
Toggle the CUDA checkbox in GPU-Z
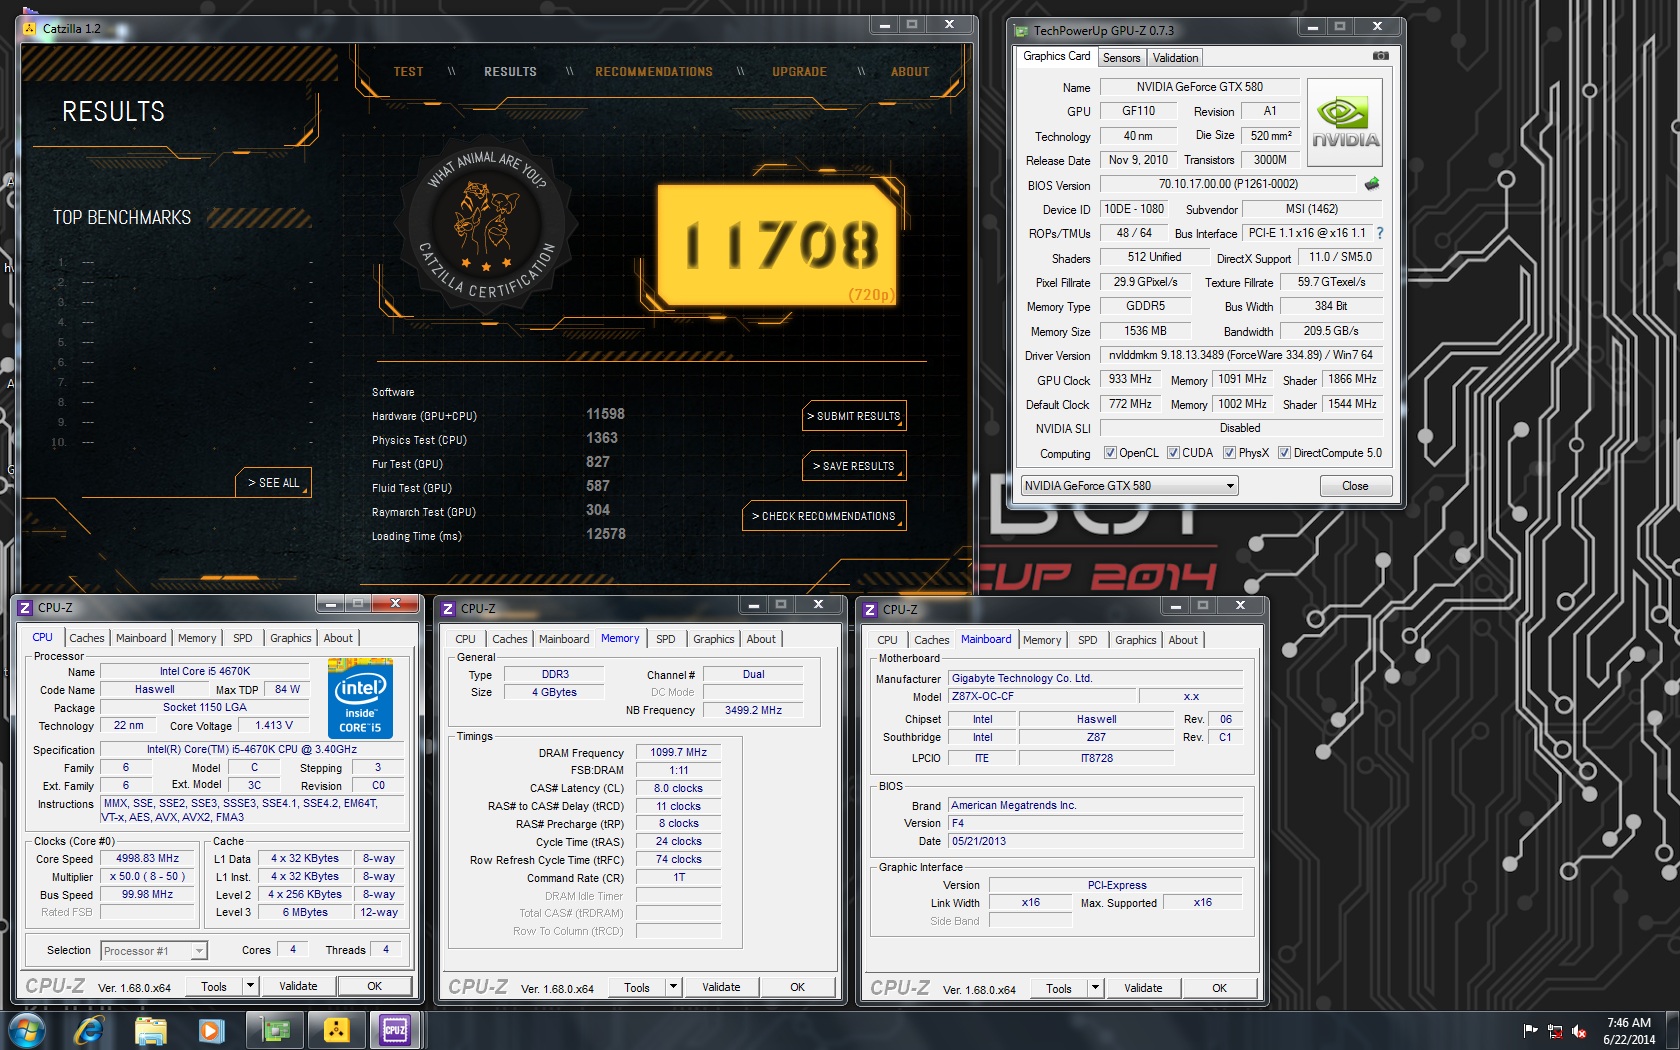[1173, 453]
